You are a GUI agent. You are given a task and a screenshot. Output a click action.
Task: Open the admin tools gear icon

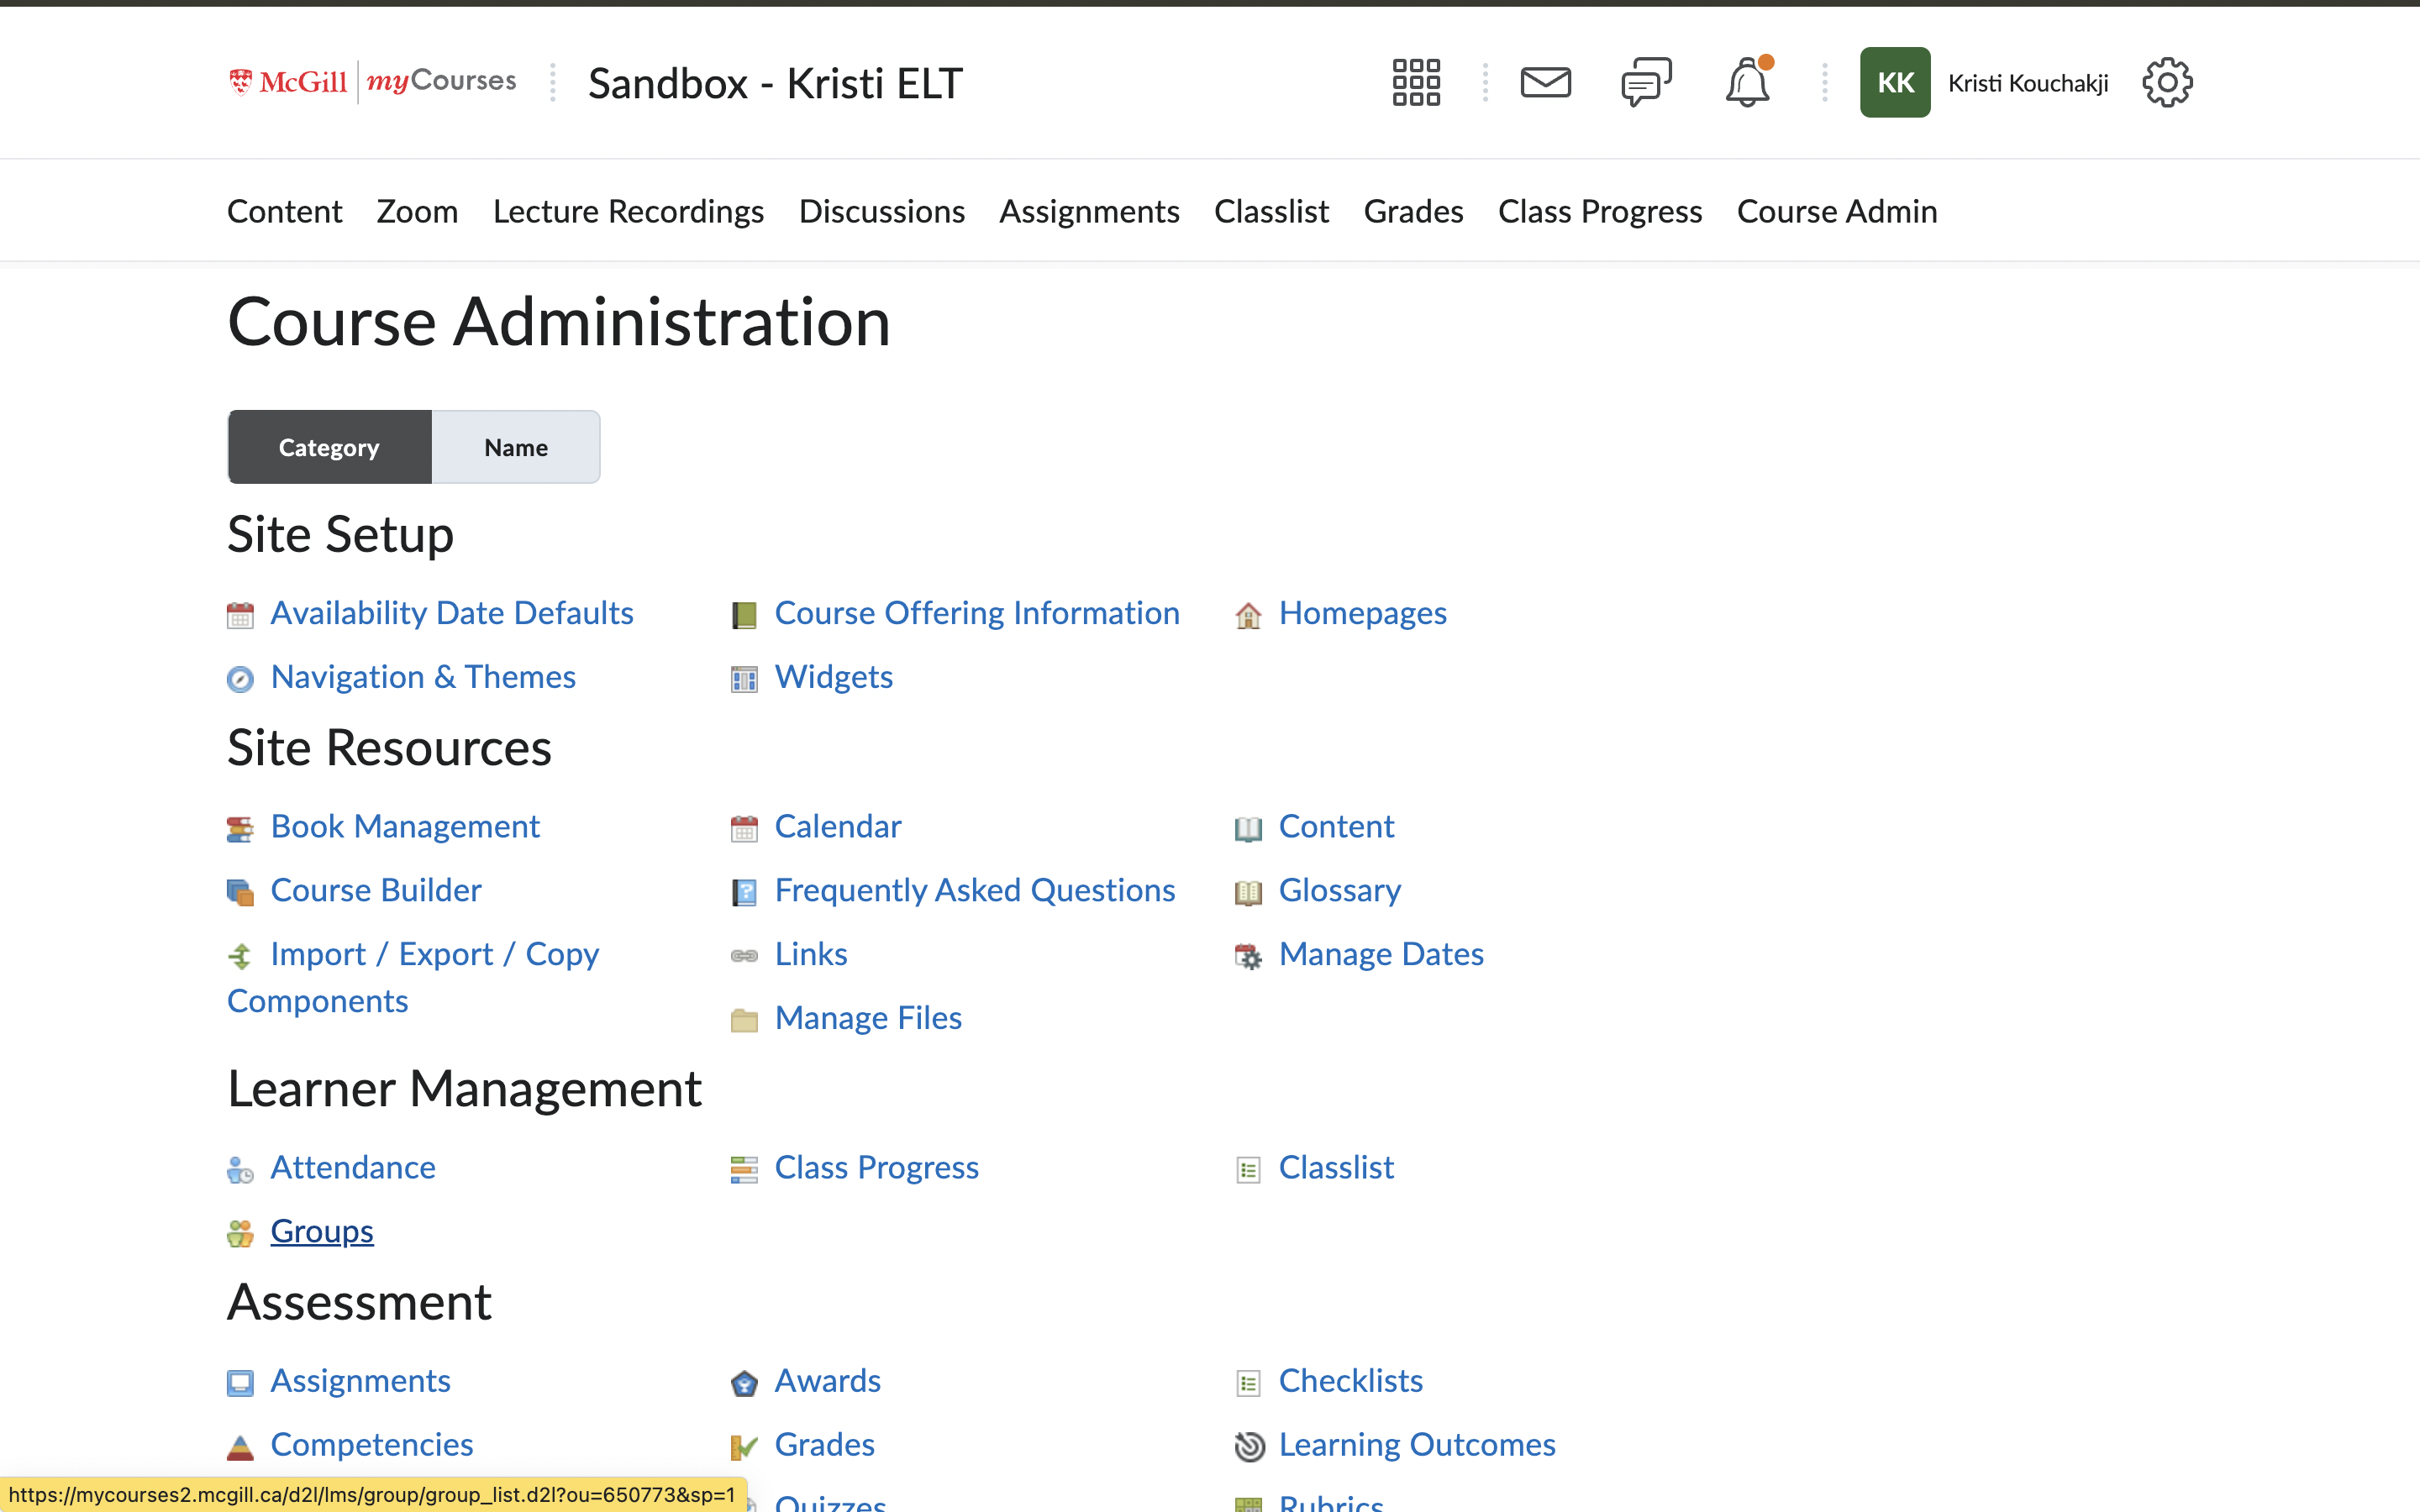pyautogui.click(x=2166, y=82)
